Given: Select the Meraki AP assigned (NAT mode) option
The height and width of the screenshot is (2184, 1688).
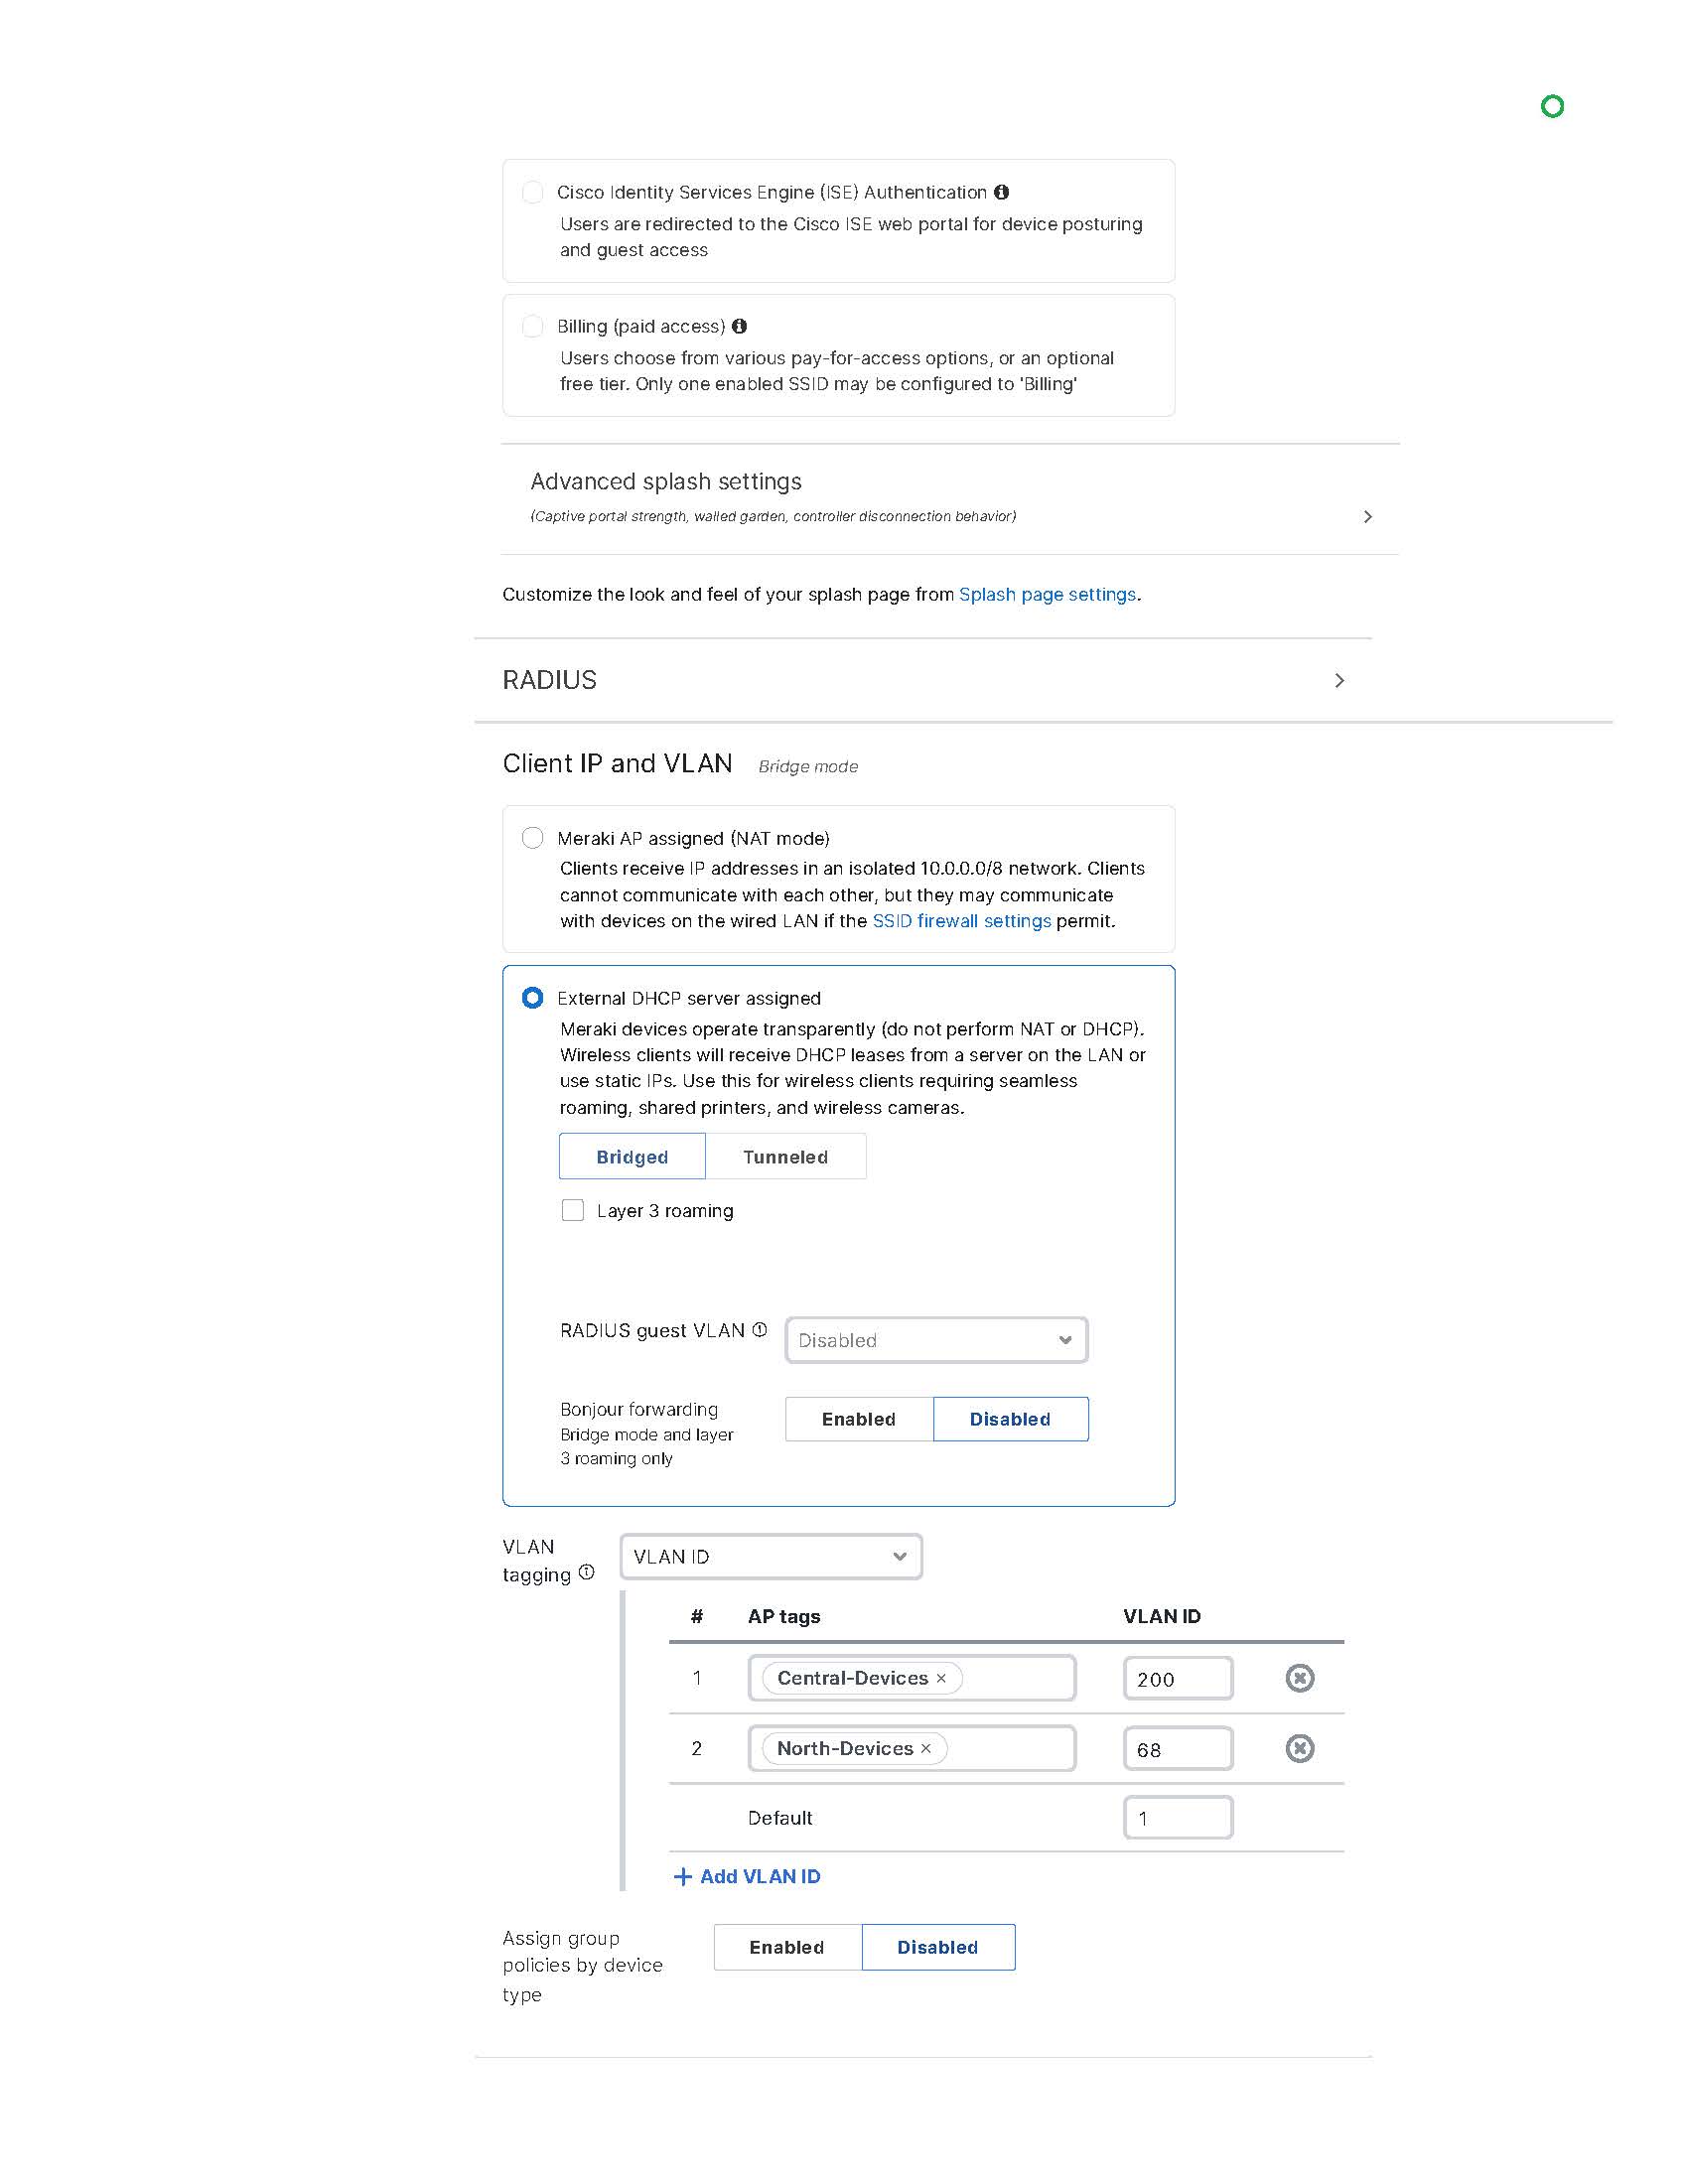Looking at the screenshot, I should tap(532, 838).
